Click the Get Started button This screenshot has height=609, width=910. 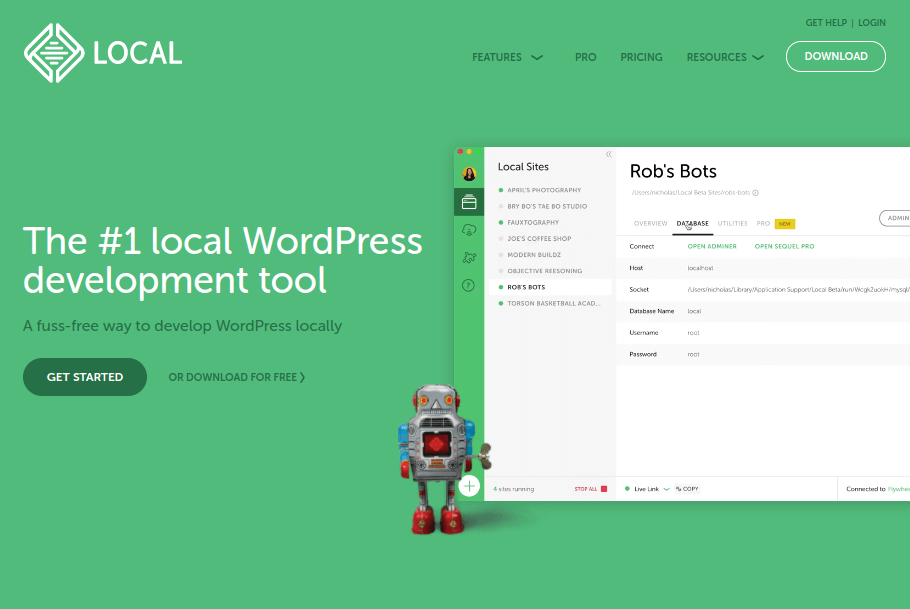pos(85,377)
